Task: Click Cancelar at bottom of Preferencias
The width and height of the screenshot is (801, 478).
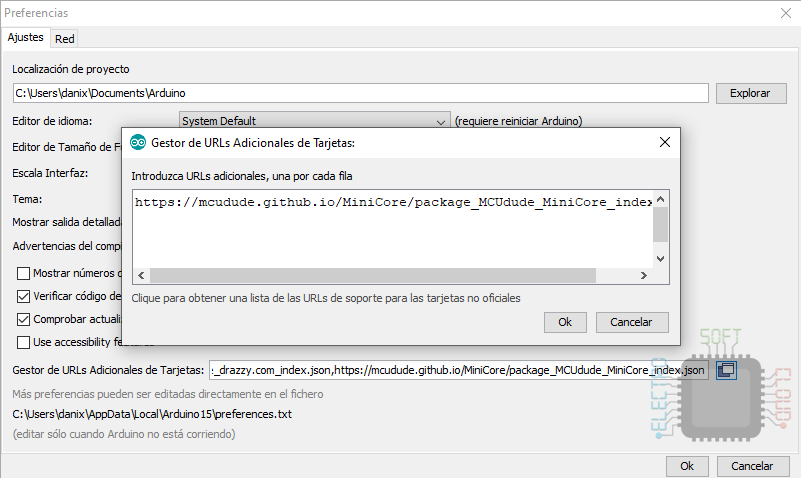Action: tap(753, 466)
